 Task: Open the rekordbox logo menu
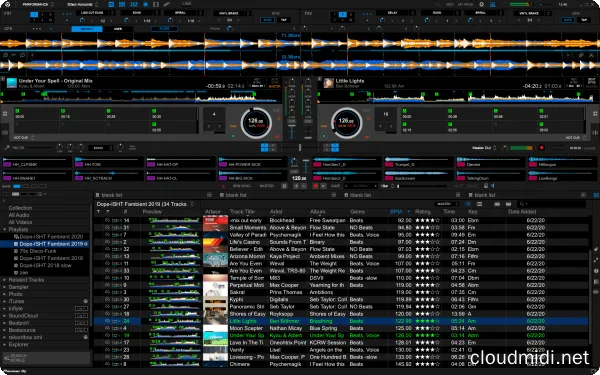click(x=8, y=5)
